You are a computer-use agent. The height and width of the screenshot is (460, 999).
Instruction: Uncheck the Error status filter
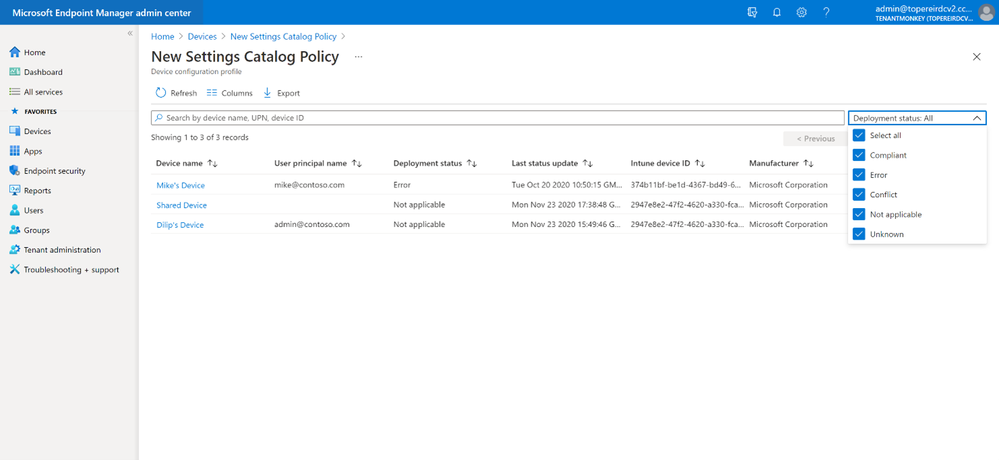pyautogui.click(x=859, y=175)
